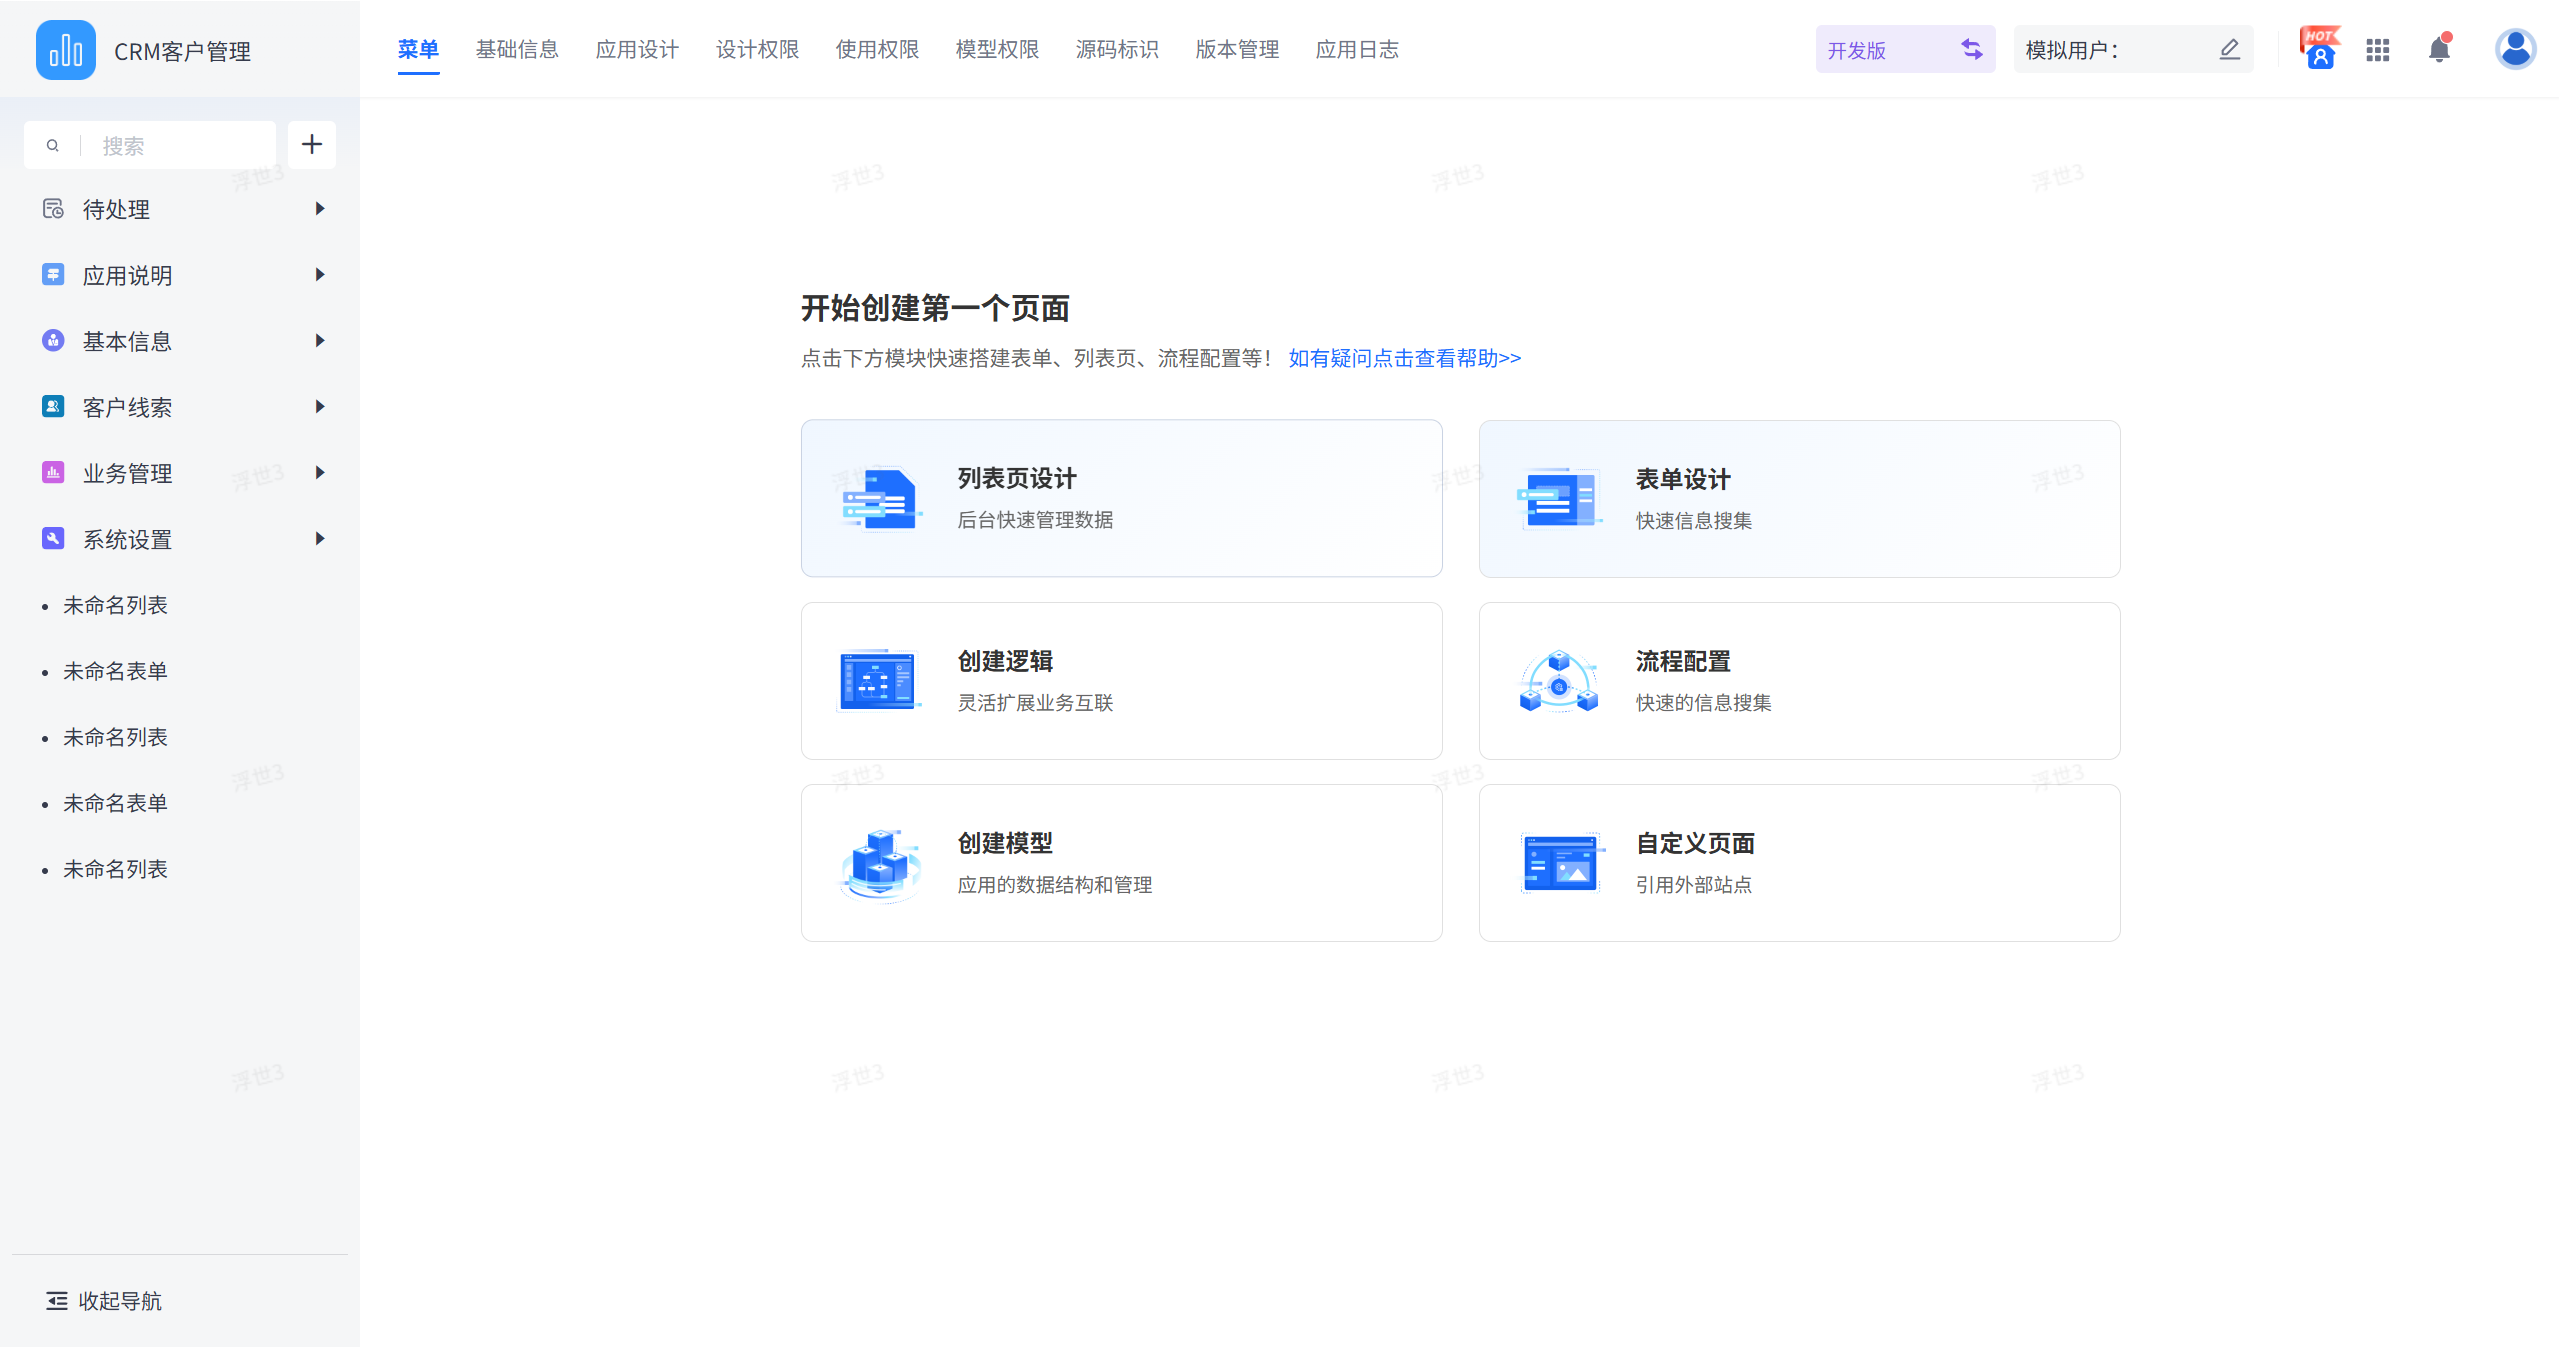Open the 版本管理 tab
This screenshot has width=2559, height=1347.
coord(1237,50)
